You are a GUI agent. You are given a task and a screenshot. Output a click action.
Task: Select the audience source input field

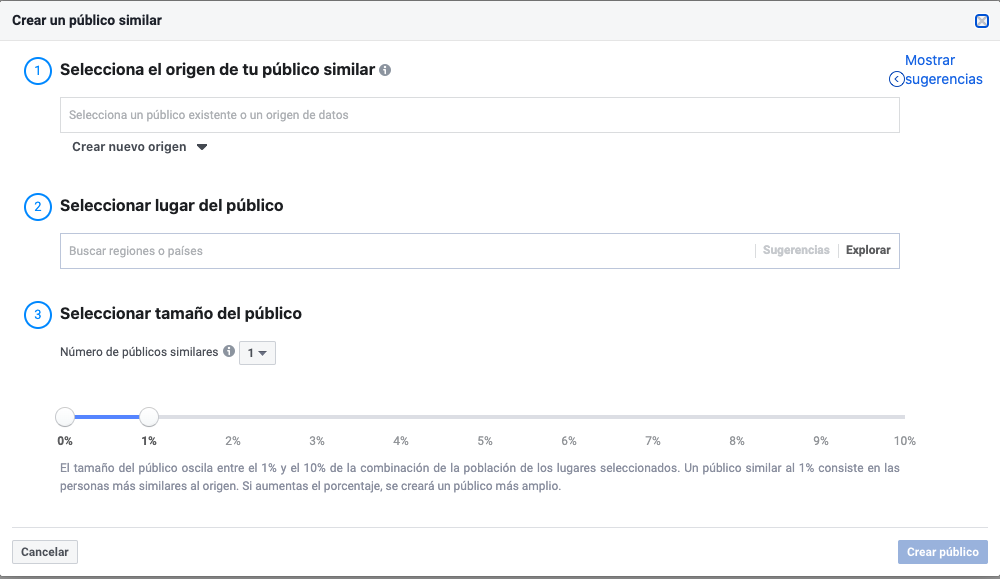pos(480,114)
